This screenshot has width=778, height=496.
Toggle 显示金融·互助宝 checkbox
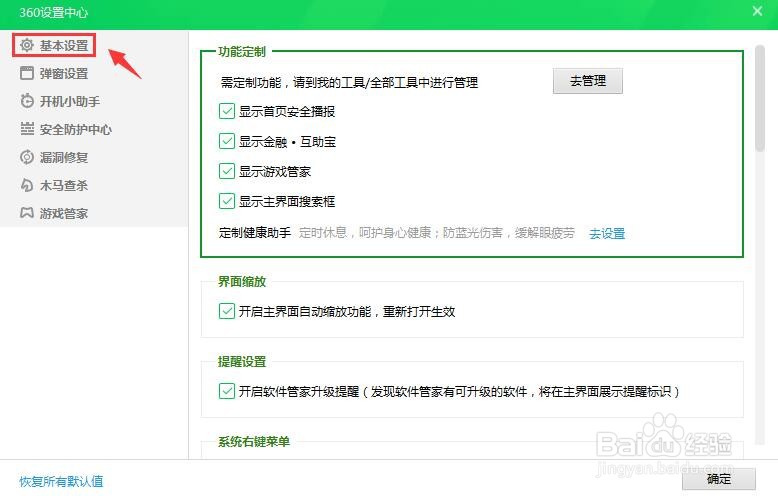click(x=227, y=141)
